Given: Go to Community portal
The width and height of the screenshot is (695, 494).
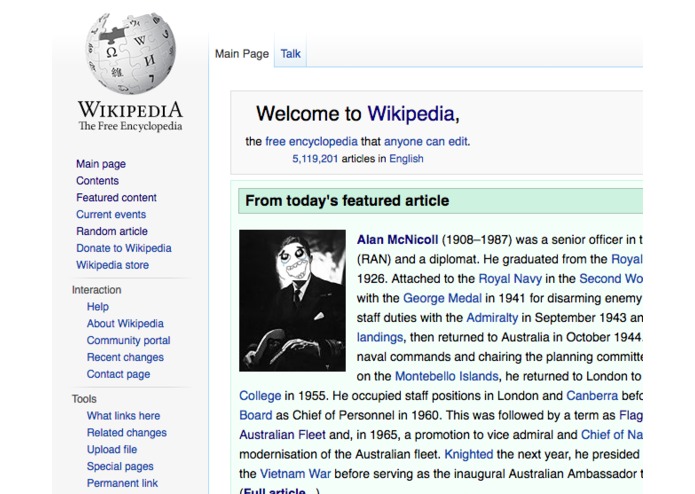Looking at the screenshot, I should 129,340.
